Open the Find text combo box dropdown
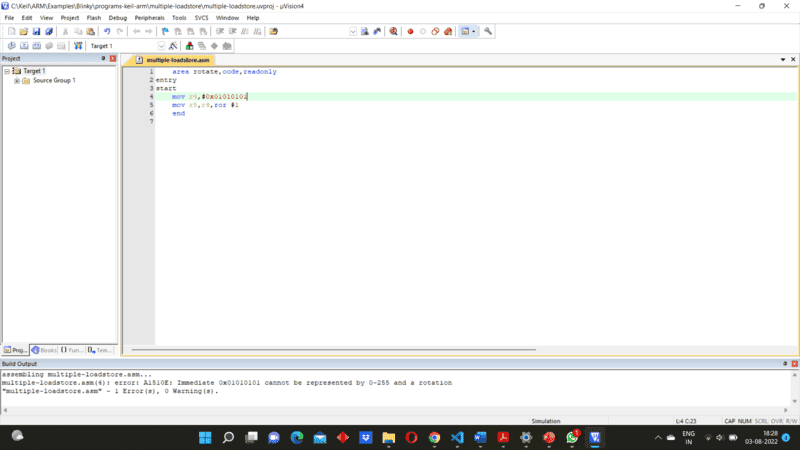This screenshot has height=450, width=800. (353, 32)
